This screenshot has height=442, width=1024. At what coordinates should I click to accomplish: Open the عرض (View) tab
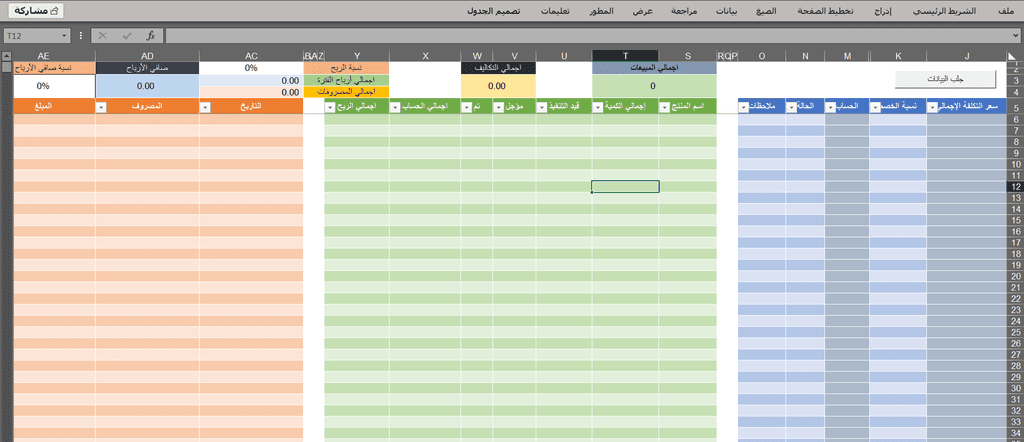(x=645, y=12)
